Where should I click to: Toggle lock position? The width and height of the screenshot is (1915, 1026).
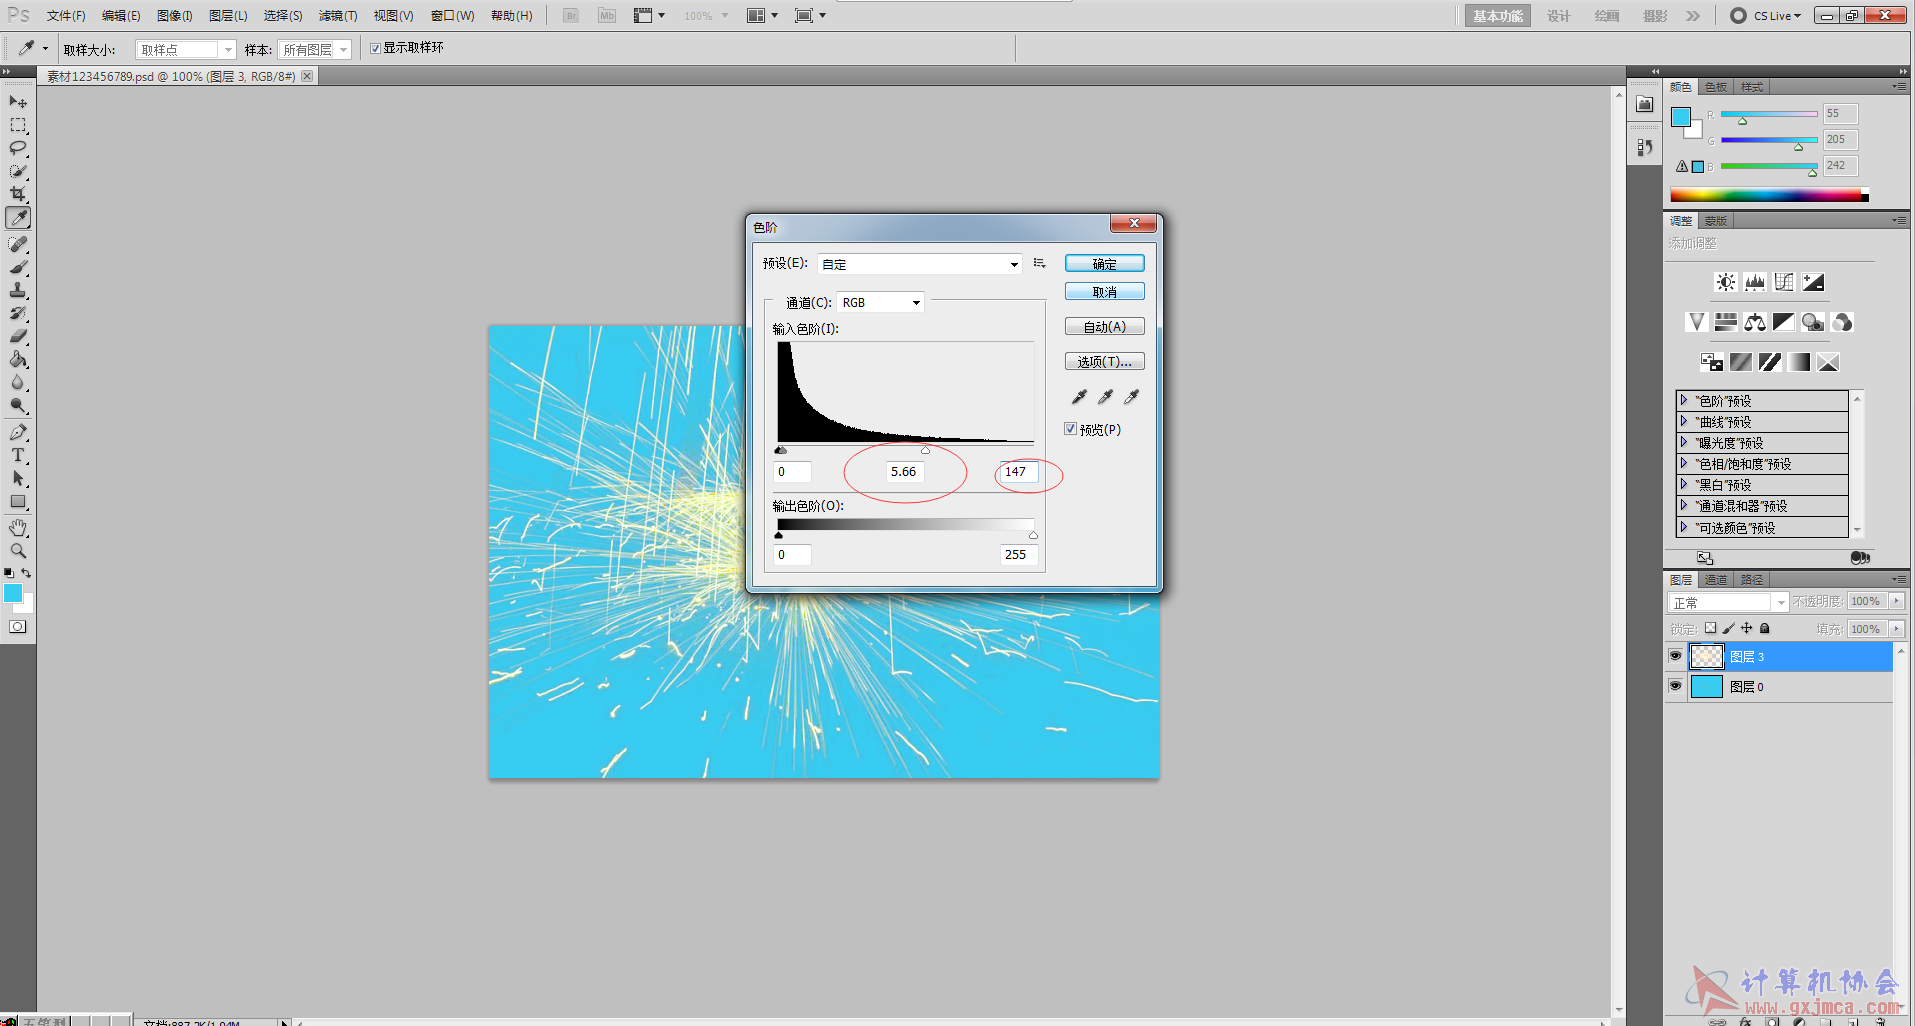[1746, 628]
